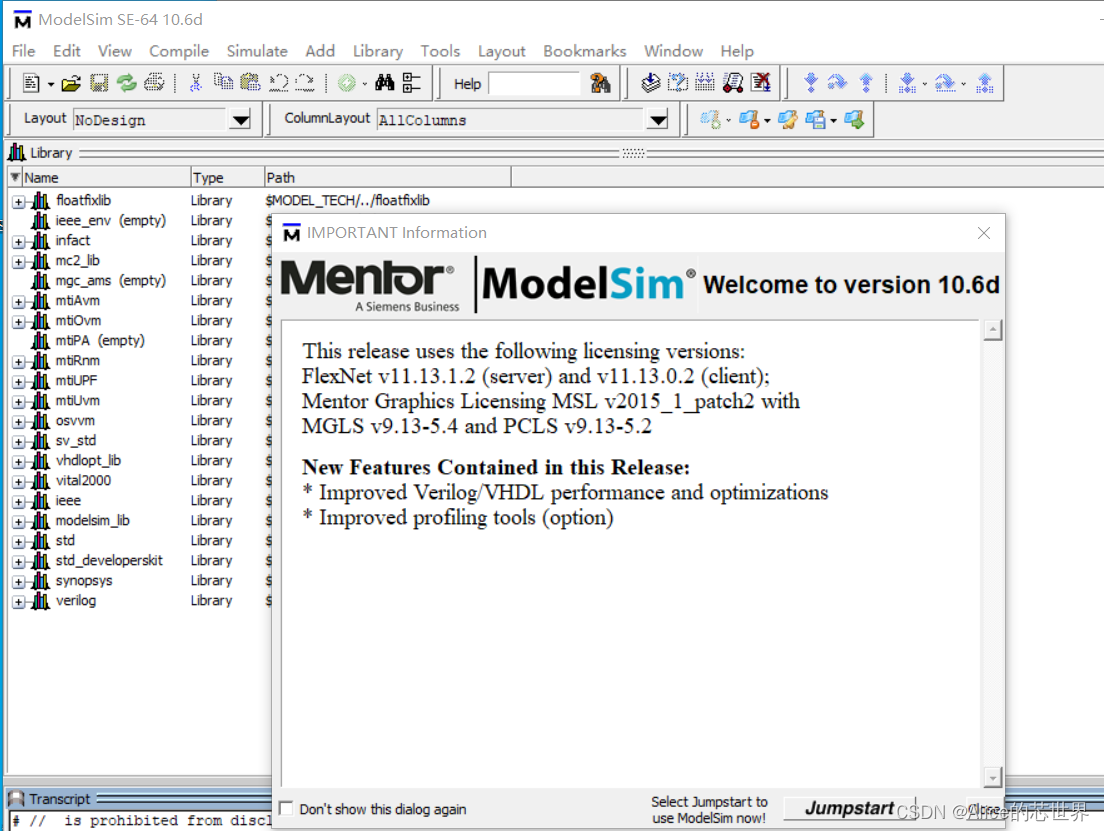Viewport: 1104px width, 831px height.
Task: Select the vital2000 library row
Action: [x=83, y=480]
